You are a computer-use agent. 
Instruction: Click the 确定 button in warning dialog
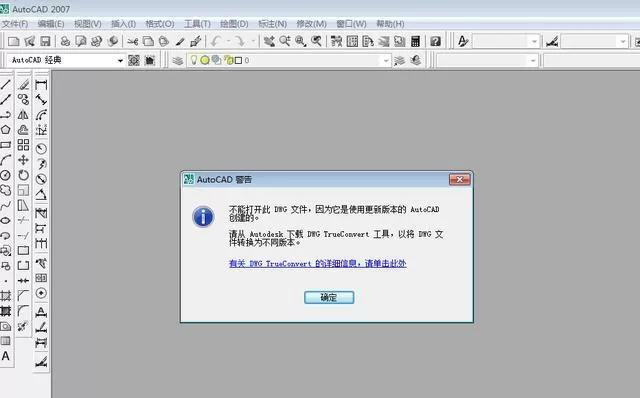329,297
